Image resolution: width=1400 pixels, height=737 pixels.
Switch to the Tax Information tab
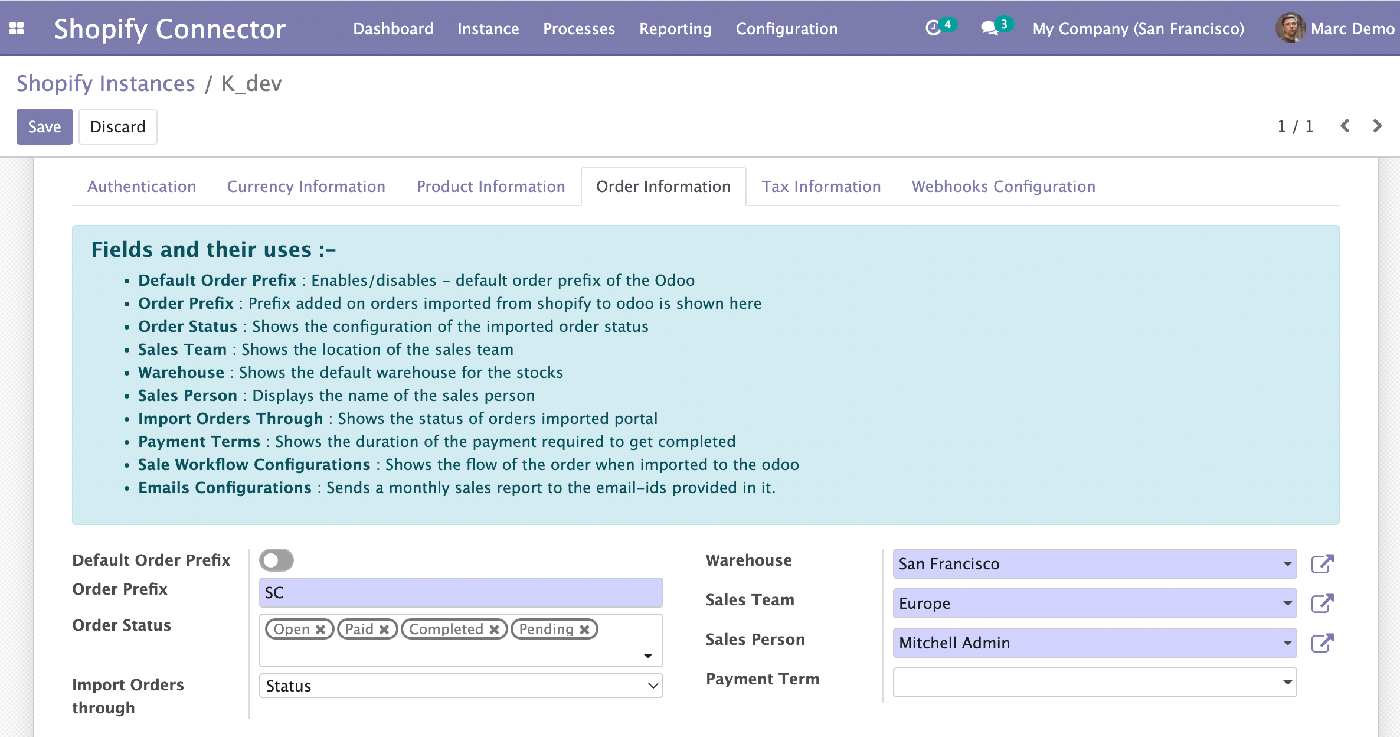click(x=821, y=187)
